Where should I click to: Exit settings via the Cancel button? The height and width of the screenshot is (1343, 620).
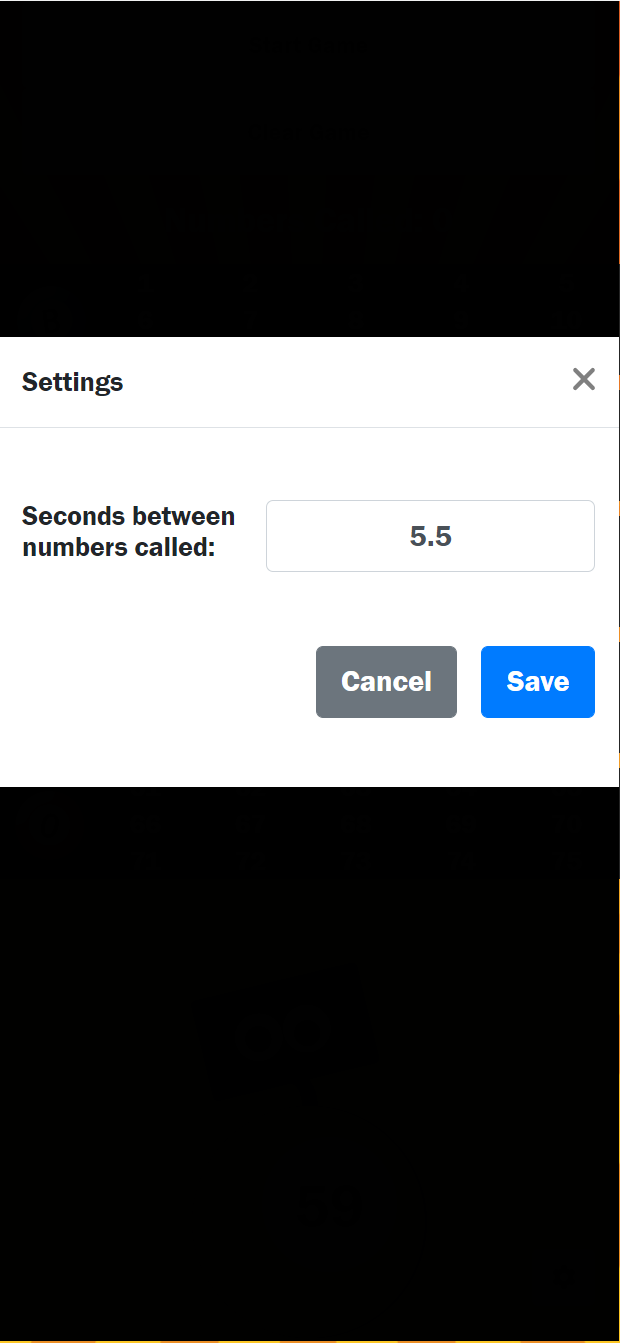click(386, 682)
